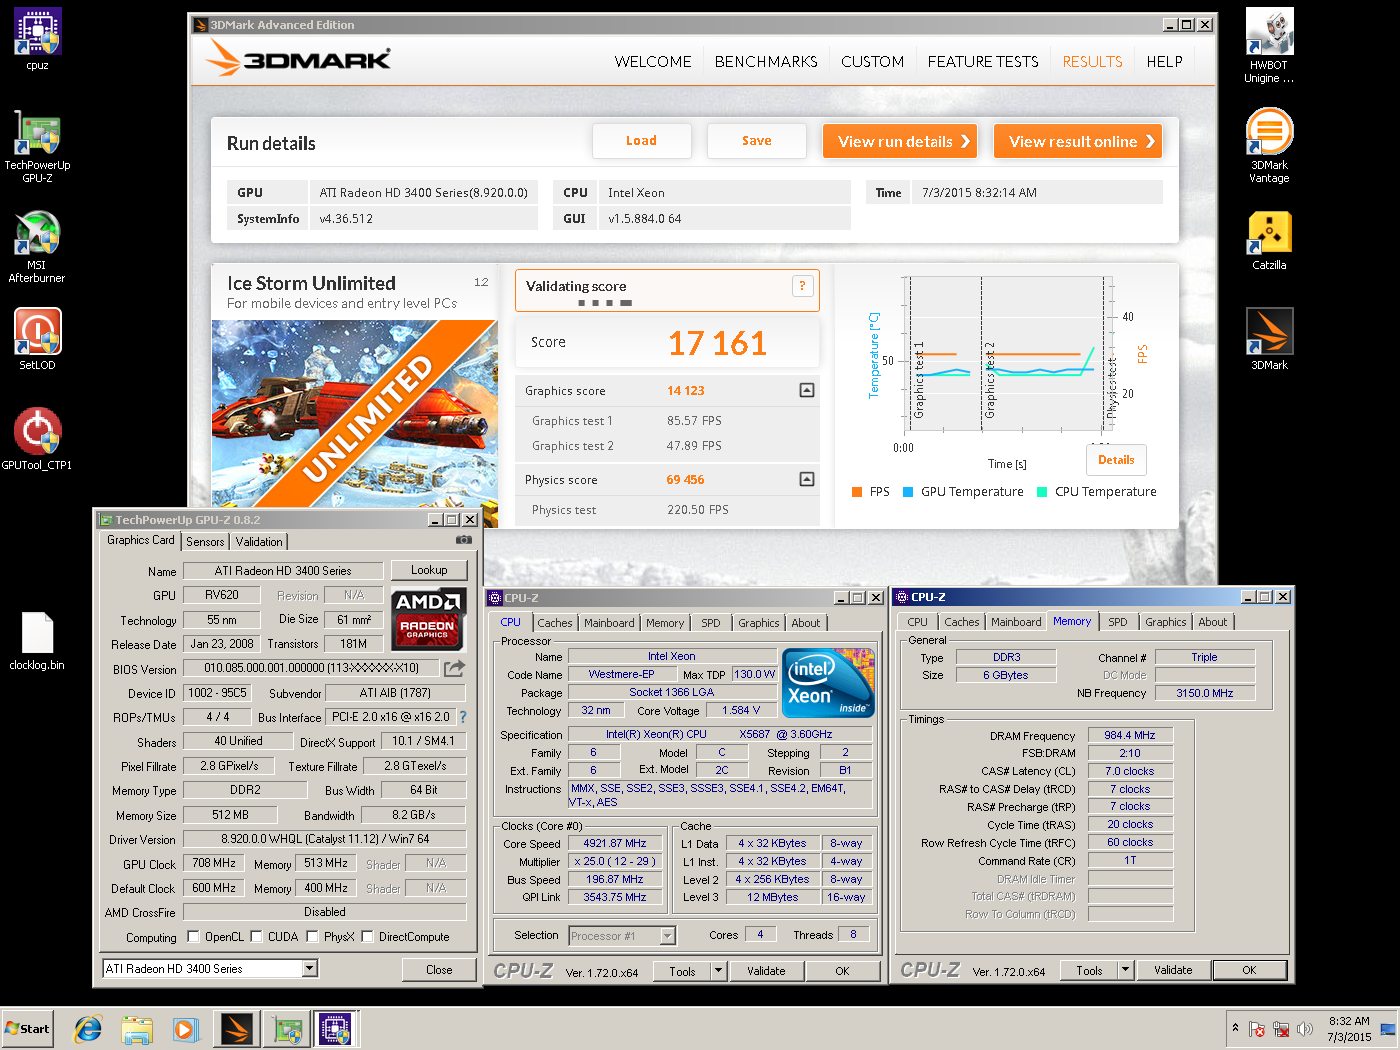Open the BENCHMARKS tab in 3DMark
The width and height of the screenshot is (1400, 1050).
766,62
